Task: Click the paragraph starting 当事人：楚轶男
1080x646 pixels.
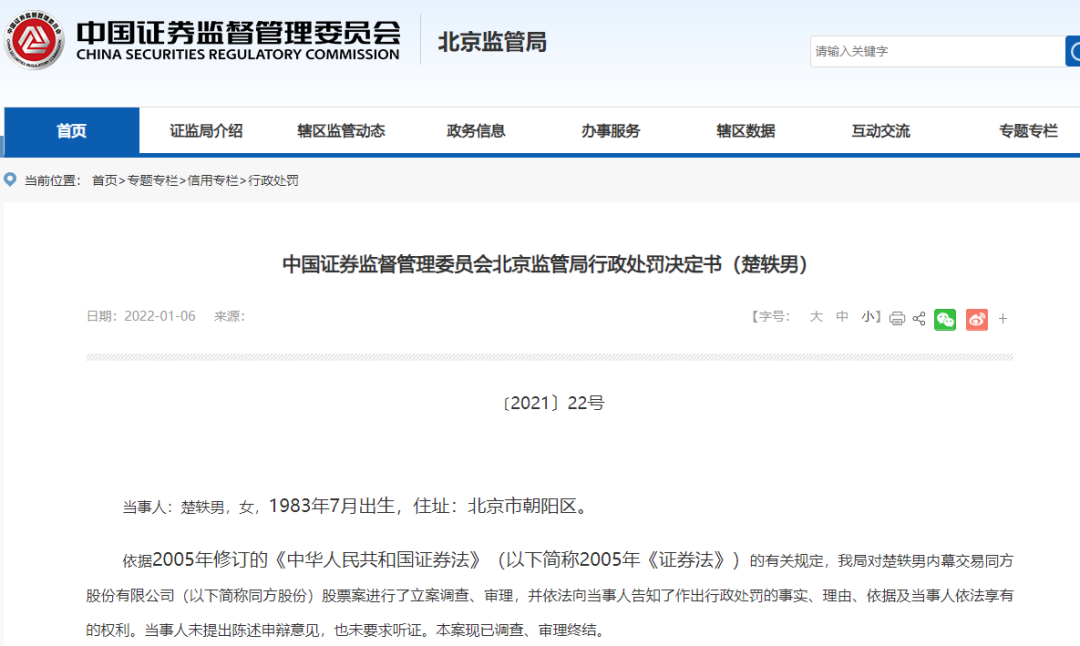Action: tap(356, 506)
